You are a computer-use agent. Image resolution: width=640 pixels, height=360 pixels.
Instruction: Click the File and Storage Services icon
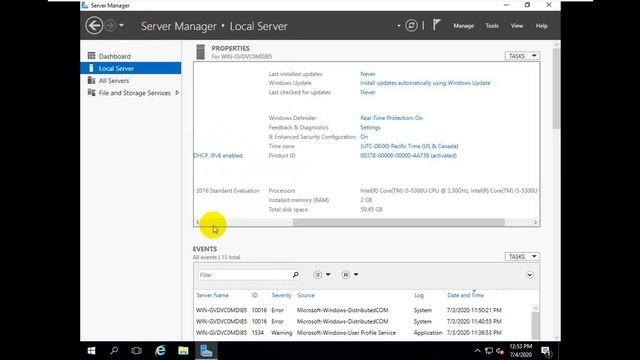click(x=91, y=92)
